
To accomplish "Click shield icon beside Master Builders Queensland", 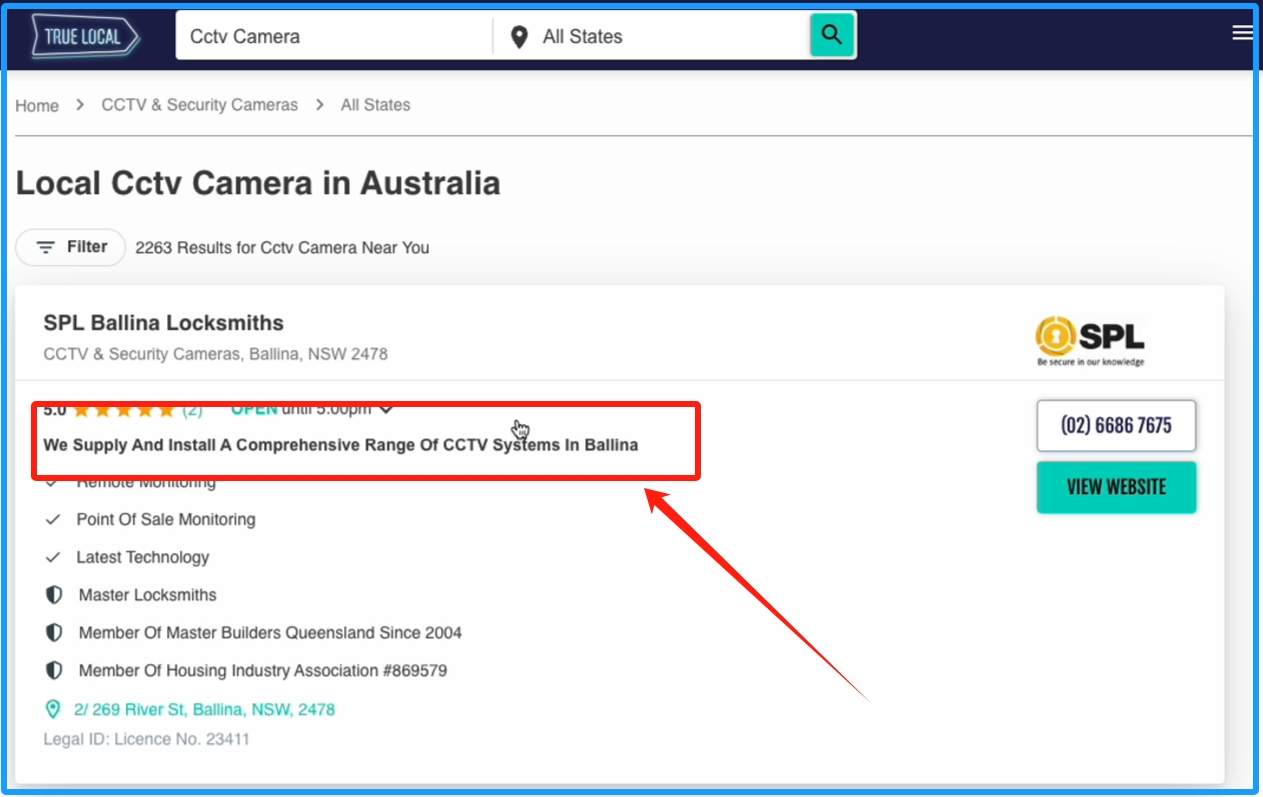I will [x=54, y=633].
